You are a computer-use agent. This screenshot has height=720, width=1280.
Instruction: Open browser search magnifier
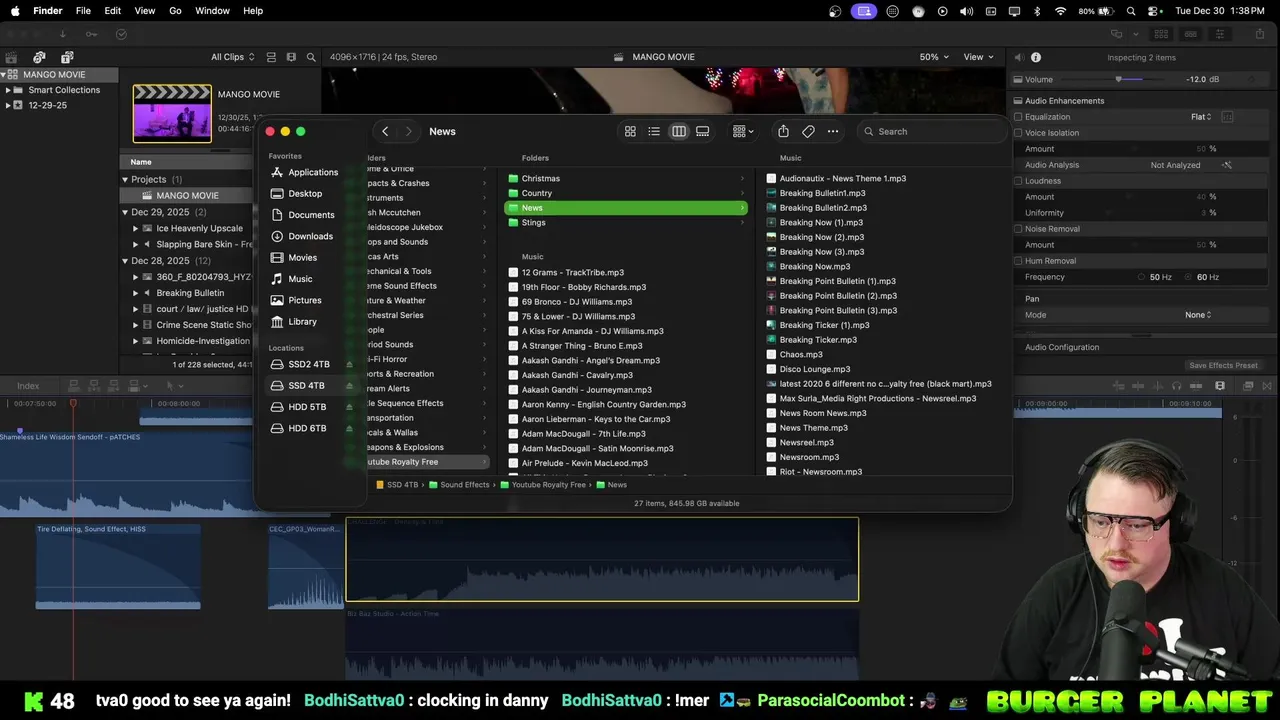click(x=311, y=57)
